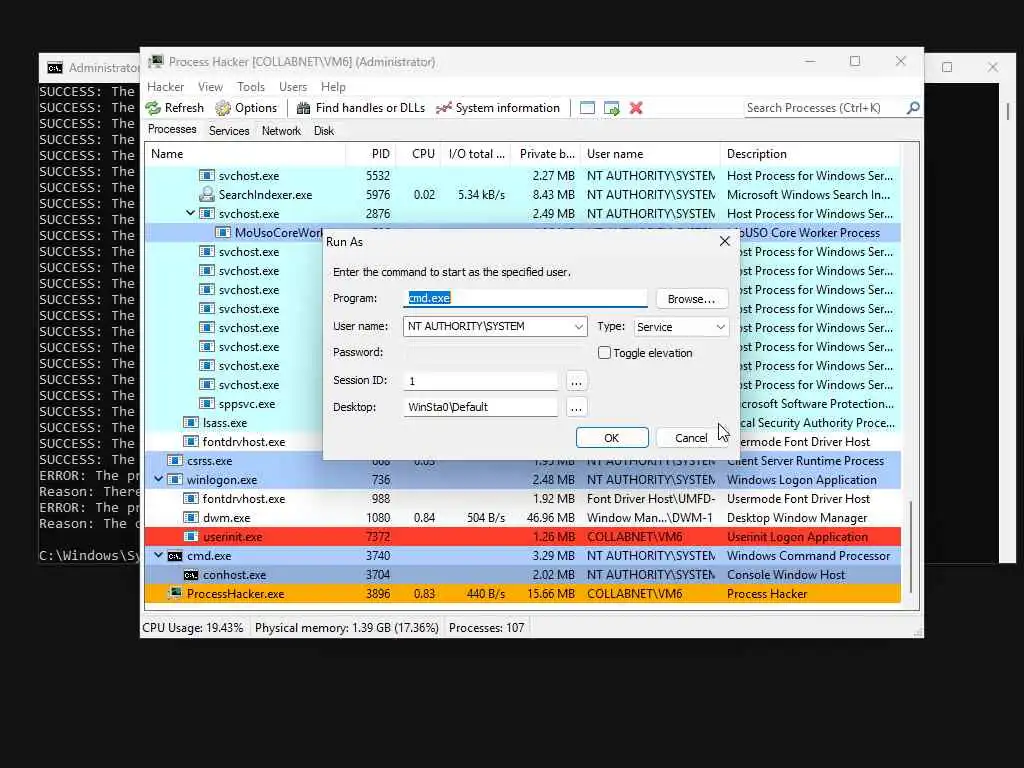Open the Help menu

(x=333, y=87)
